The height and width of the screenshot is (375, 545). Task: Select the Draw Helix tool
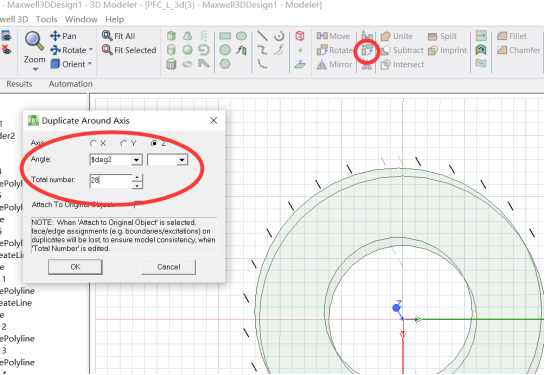[x=204, y=36]
